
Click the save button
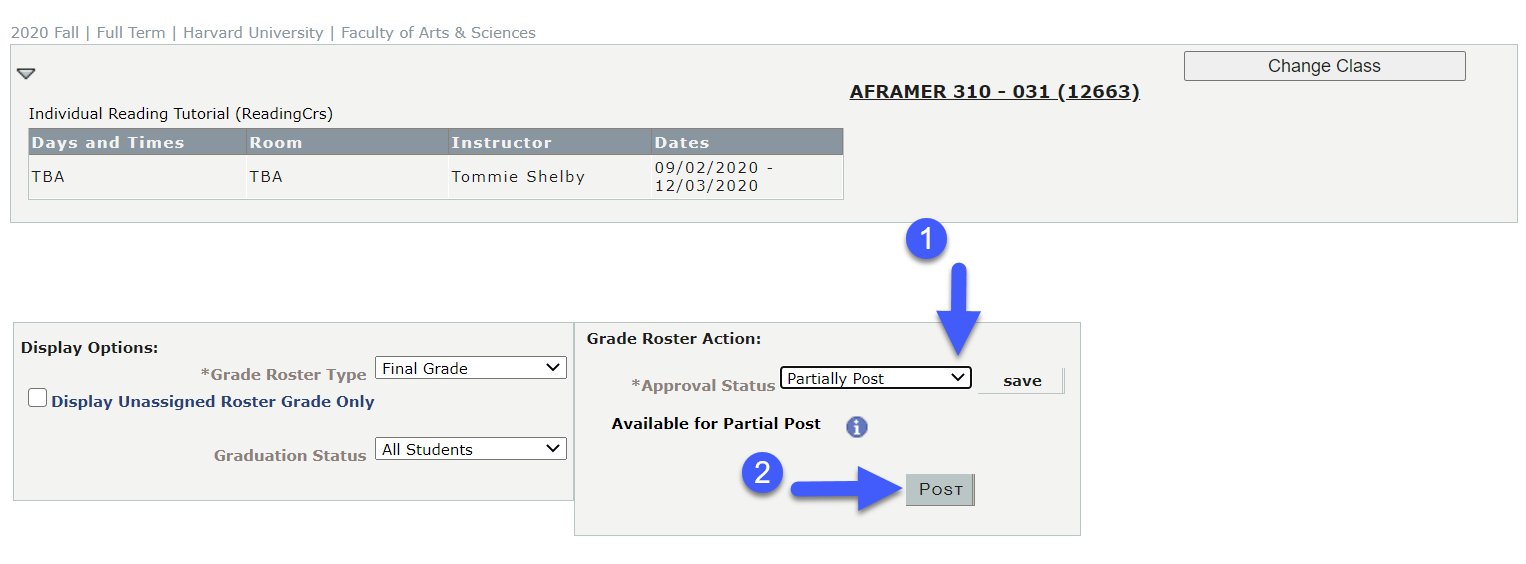point(1021,381)
